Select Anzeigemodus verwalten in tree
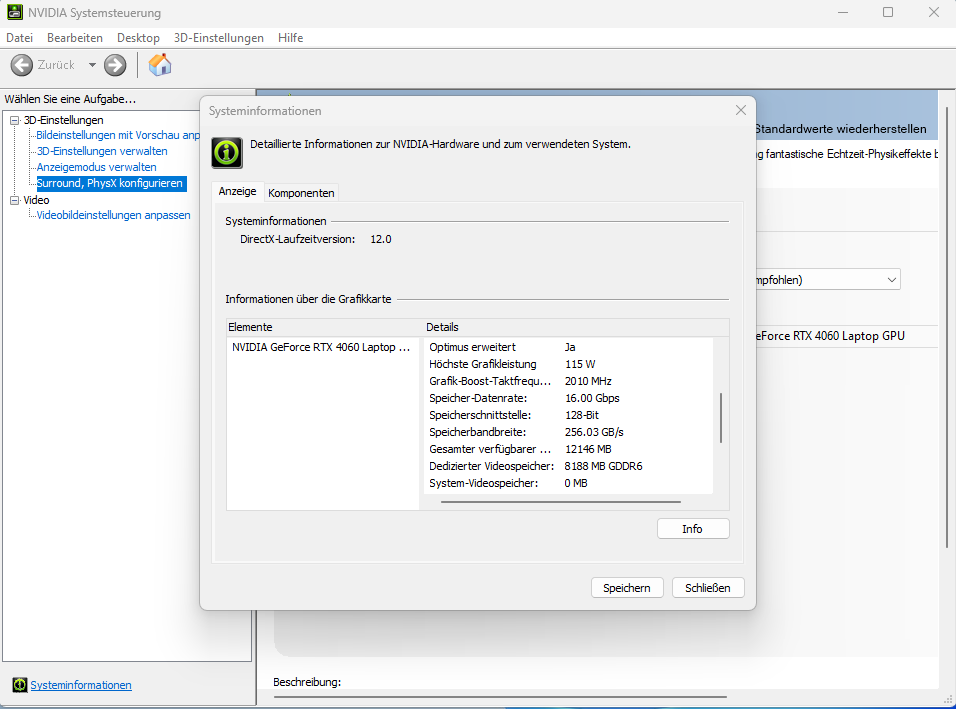 [96, 167]
